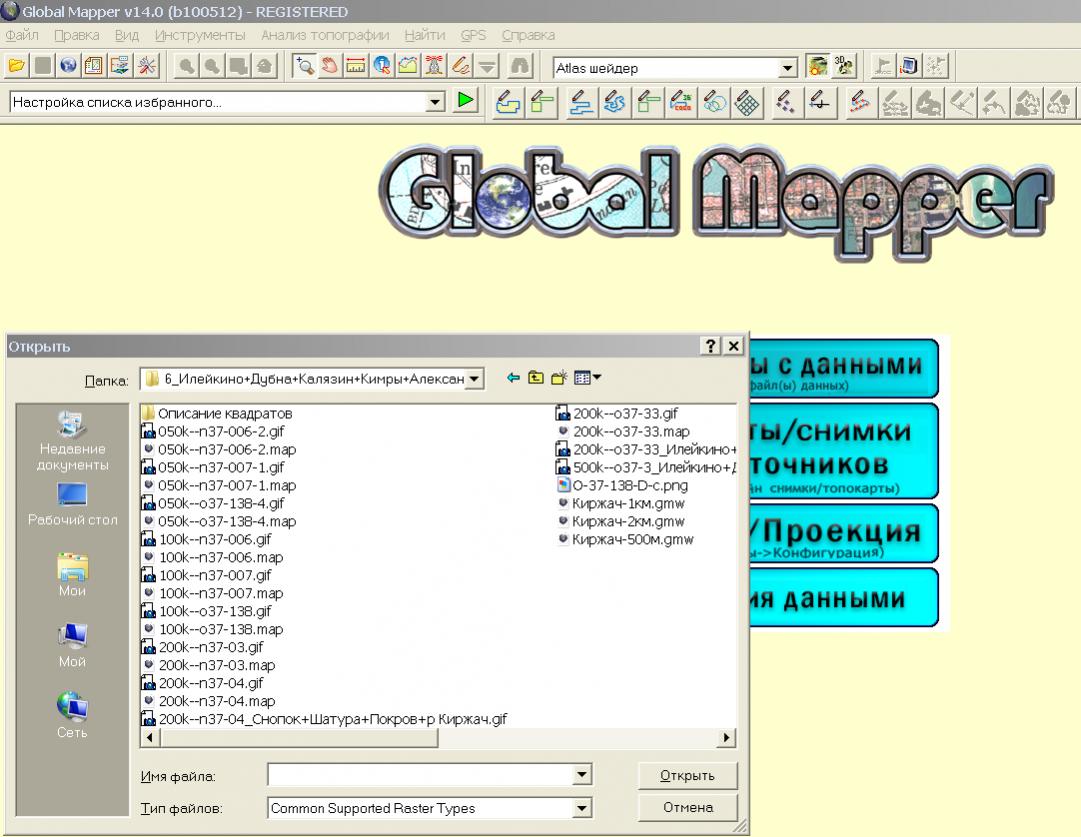Choose the Feature Info tool

point(382,67)
